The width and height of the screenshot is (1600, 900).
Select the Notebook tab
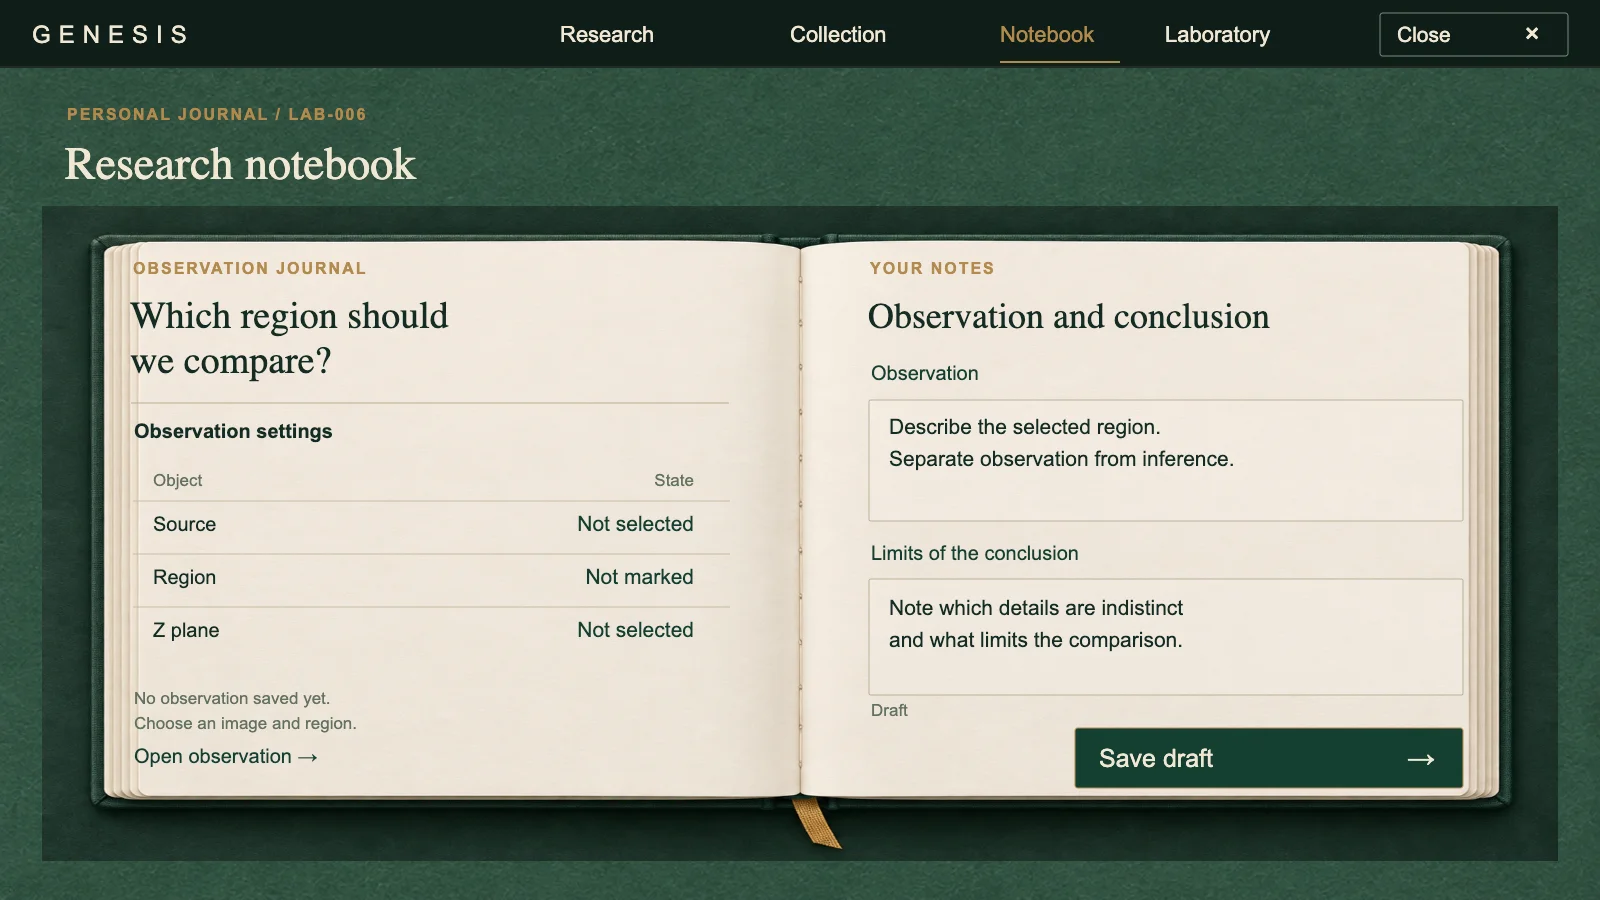[x=1047, y=34]
